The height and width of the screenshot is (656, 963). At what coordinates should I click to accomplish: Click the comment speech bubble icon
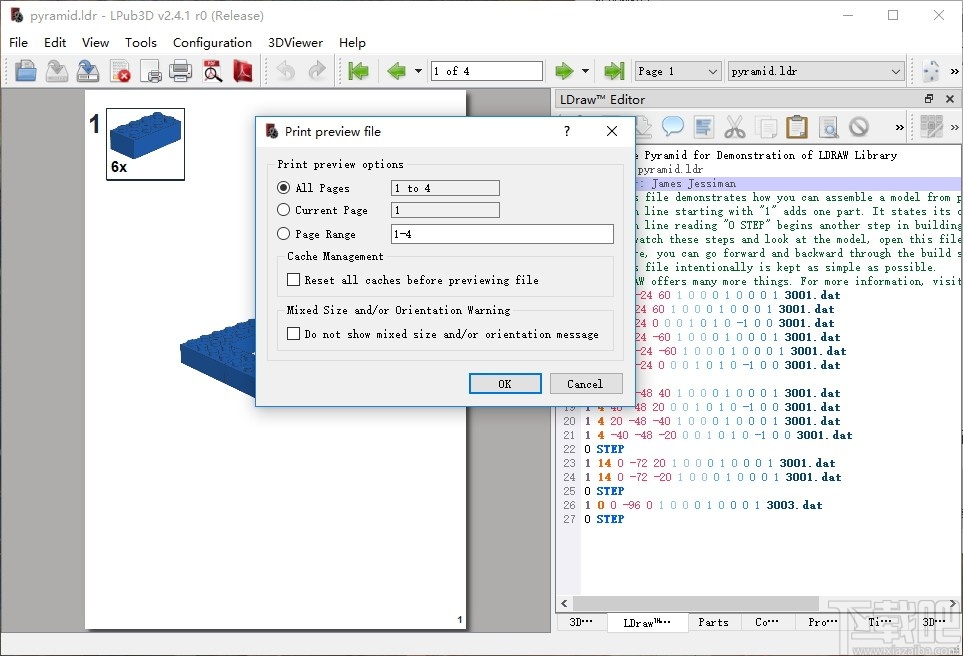pyautogui.click(x=673, y=127)
